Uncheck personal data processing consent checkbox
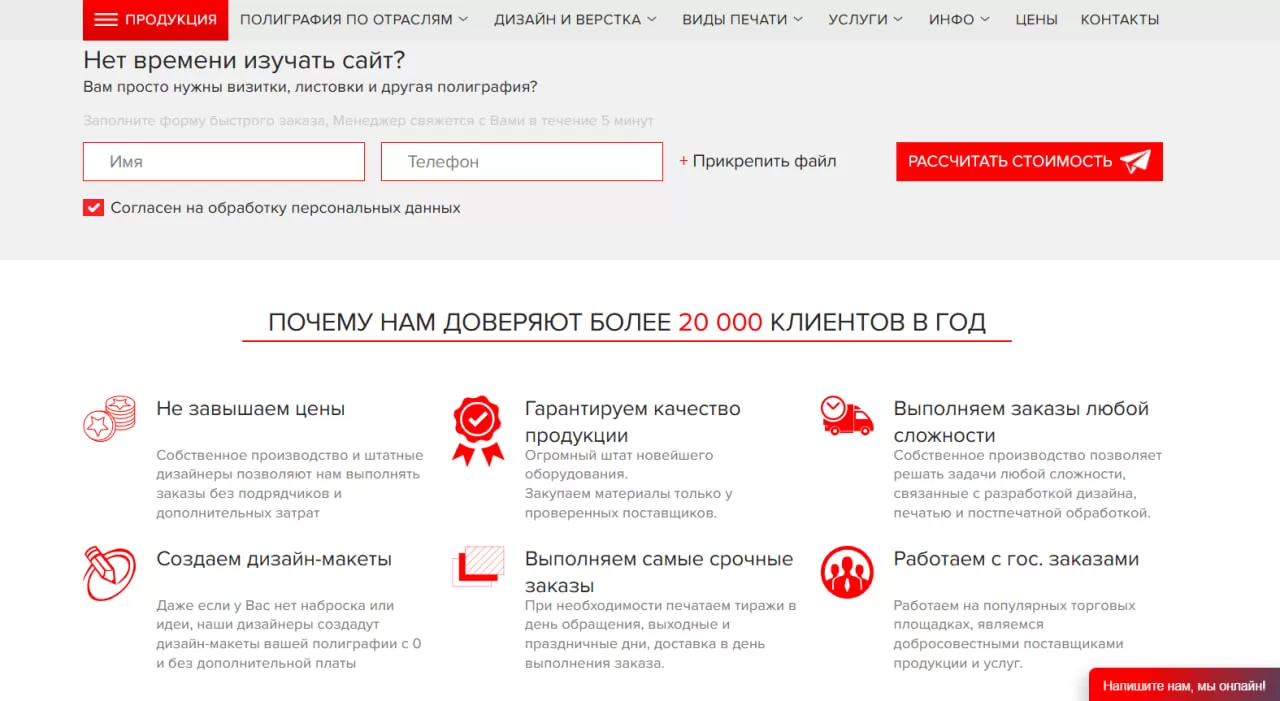 click(94, 208)
